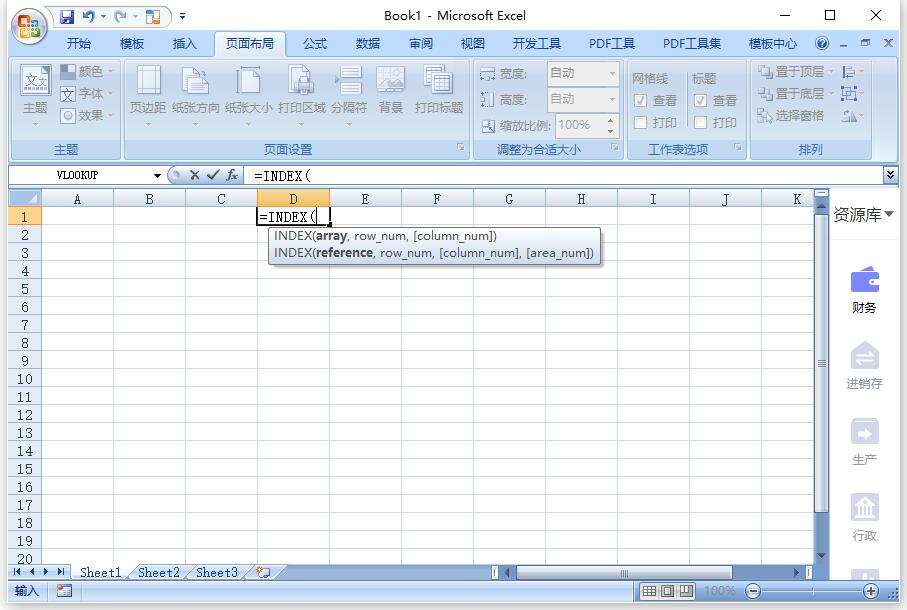Switch to Formulas (公式) tab

(x=315, y=43)
